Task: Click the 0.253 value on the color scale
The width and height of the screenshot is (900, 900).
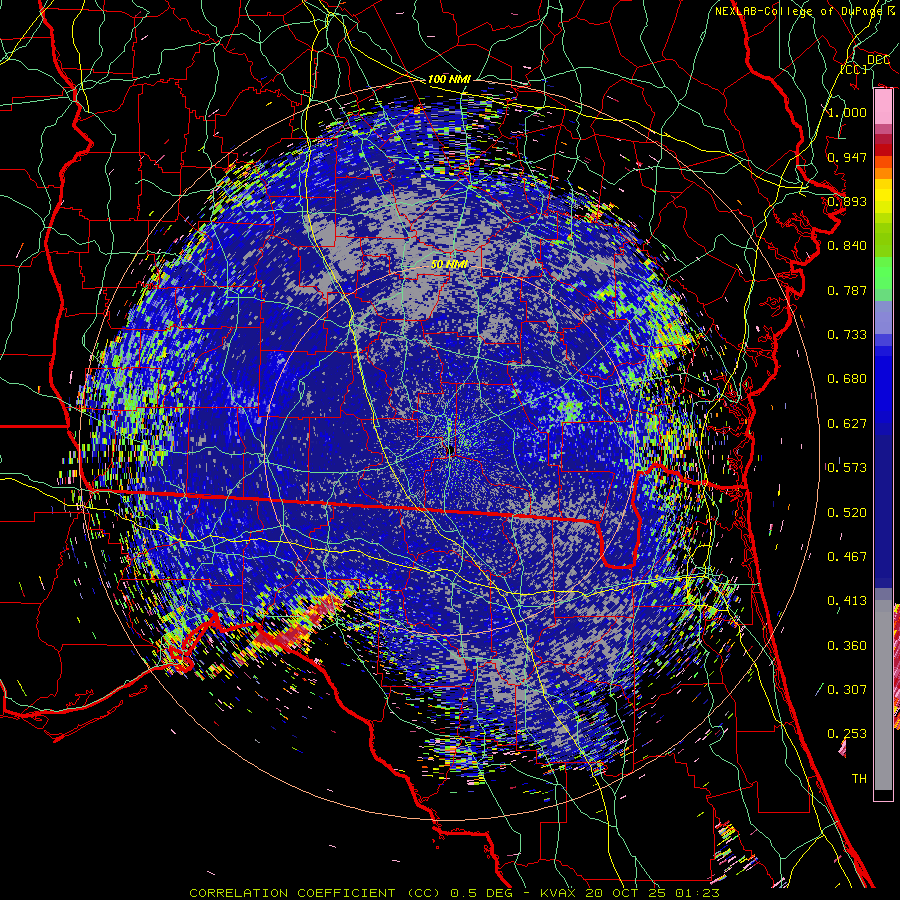Action: click(847, 734)
